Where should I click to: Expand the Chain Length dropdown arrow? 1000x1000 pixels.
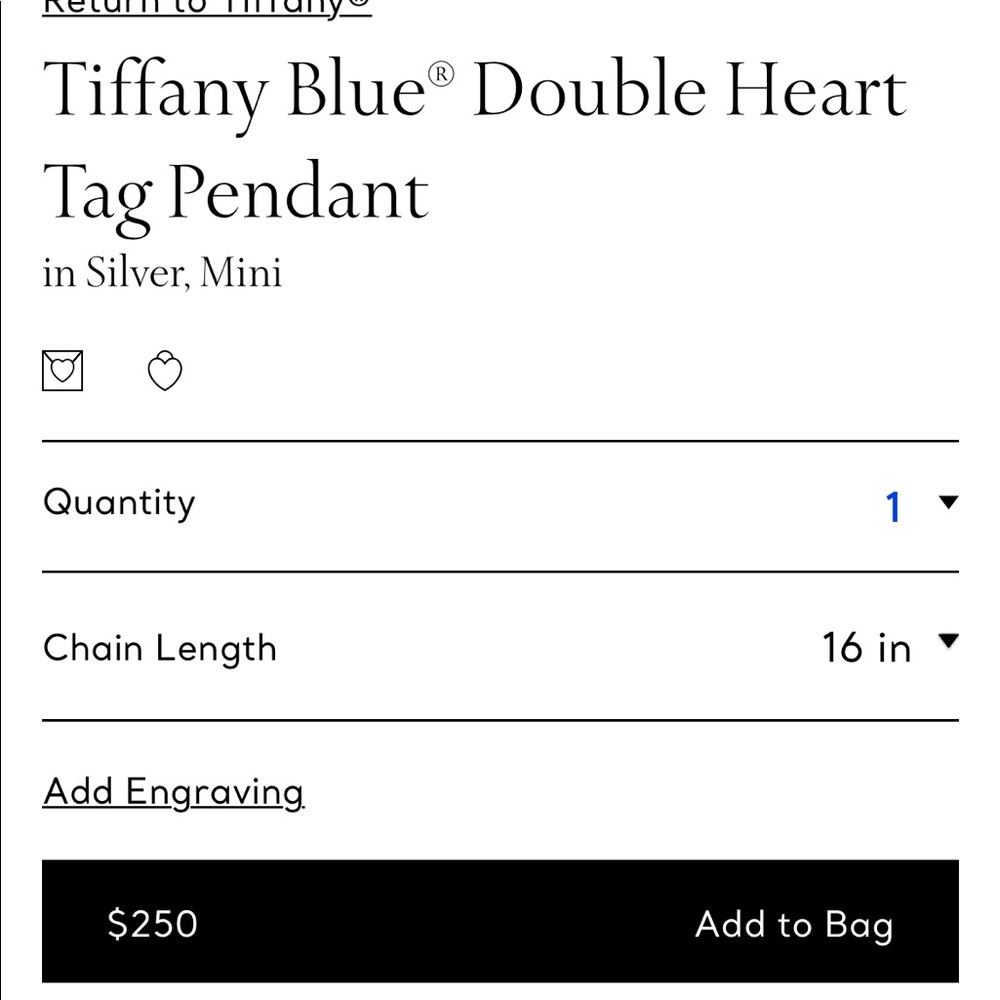pyautogui.click(x=948, y=640)
